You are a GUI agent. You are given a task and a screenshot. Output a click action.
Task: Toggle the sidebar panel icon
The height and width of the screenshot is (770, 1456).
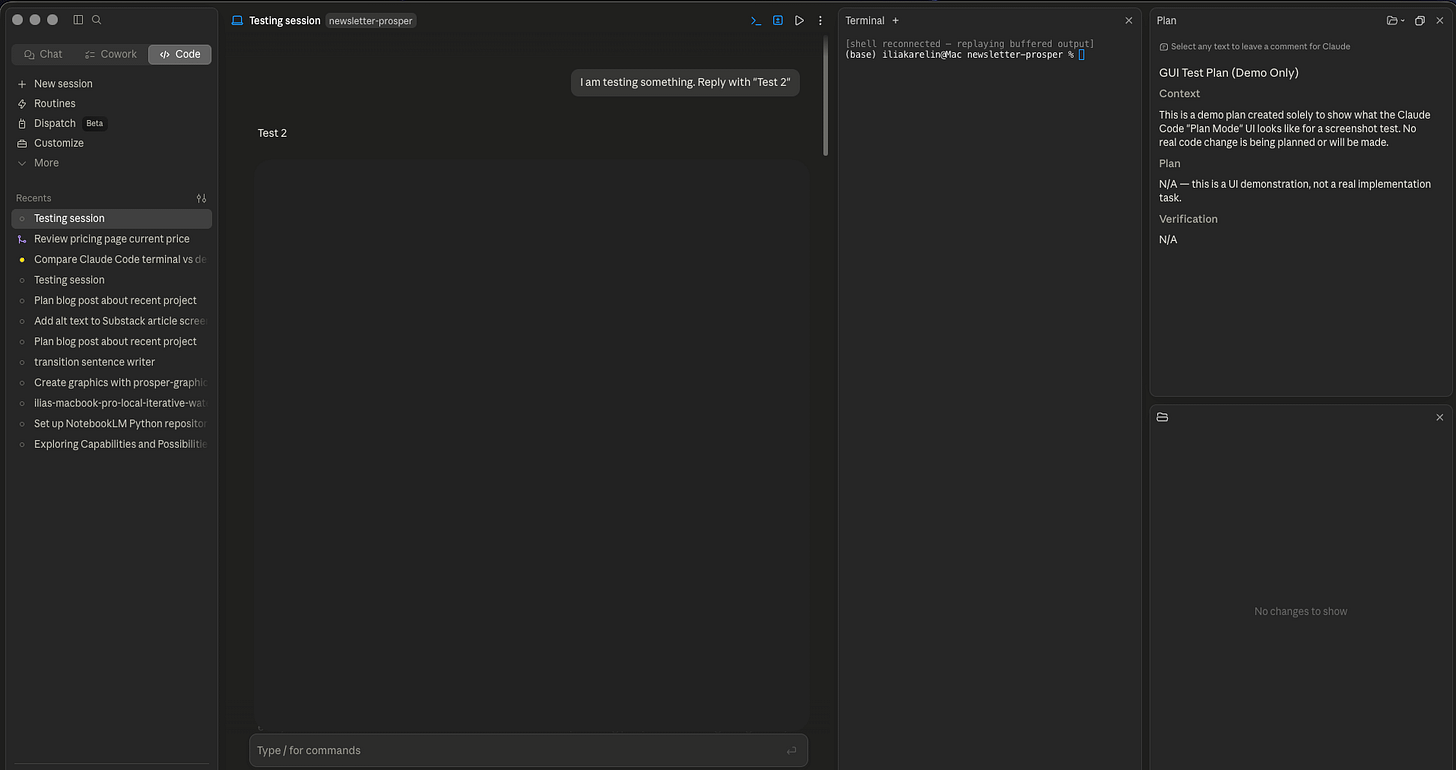[x=79, y=20]
